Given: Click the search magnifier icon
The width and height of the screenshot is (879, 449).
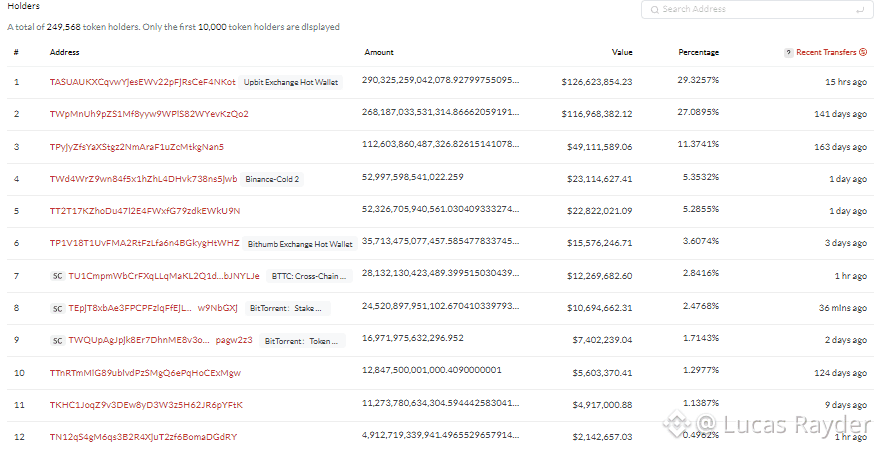Looking at the screenshot, I should [654, 9].
